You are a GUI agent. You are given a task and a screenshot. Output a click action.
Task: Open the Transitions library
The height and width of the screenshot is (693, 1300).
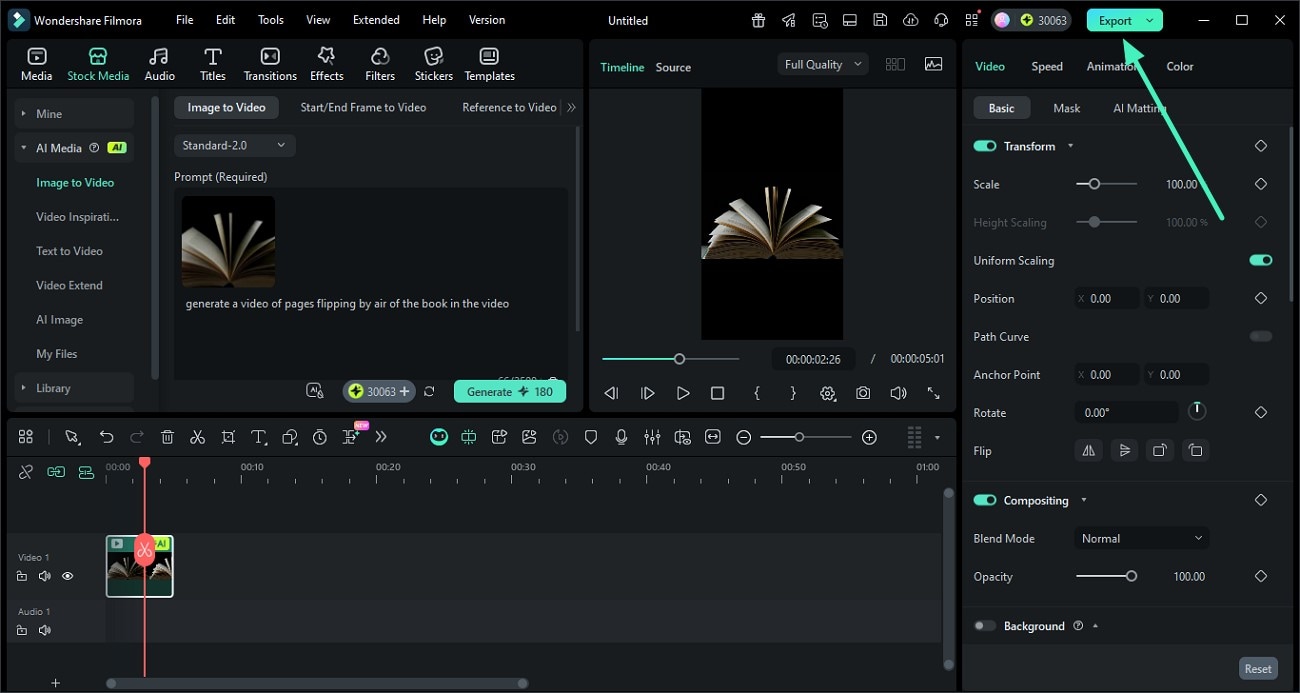point(269,62)
